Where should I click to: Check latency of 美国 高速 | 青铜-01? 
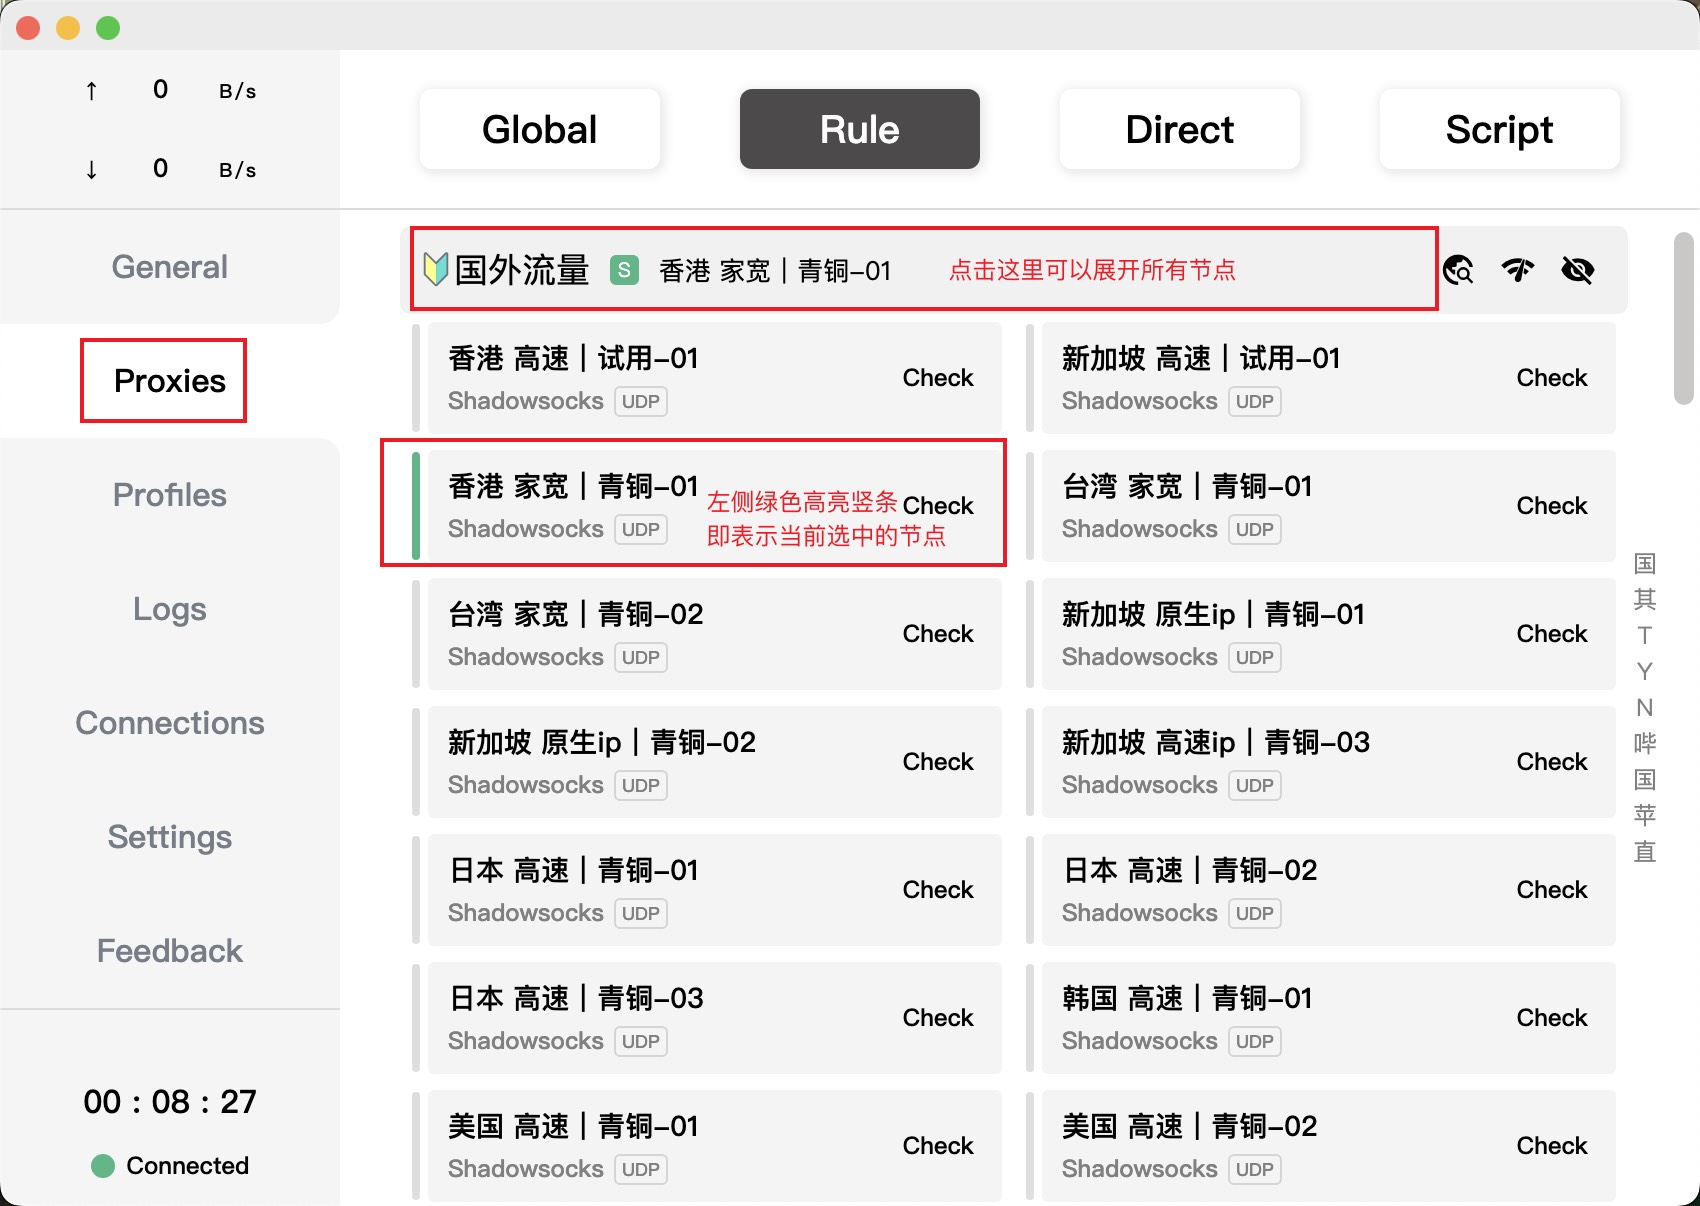point(938,1146)
